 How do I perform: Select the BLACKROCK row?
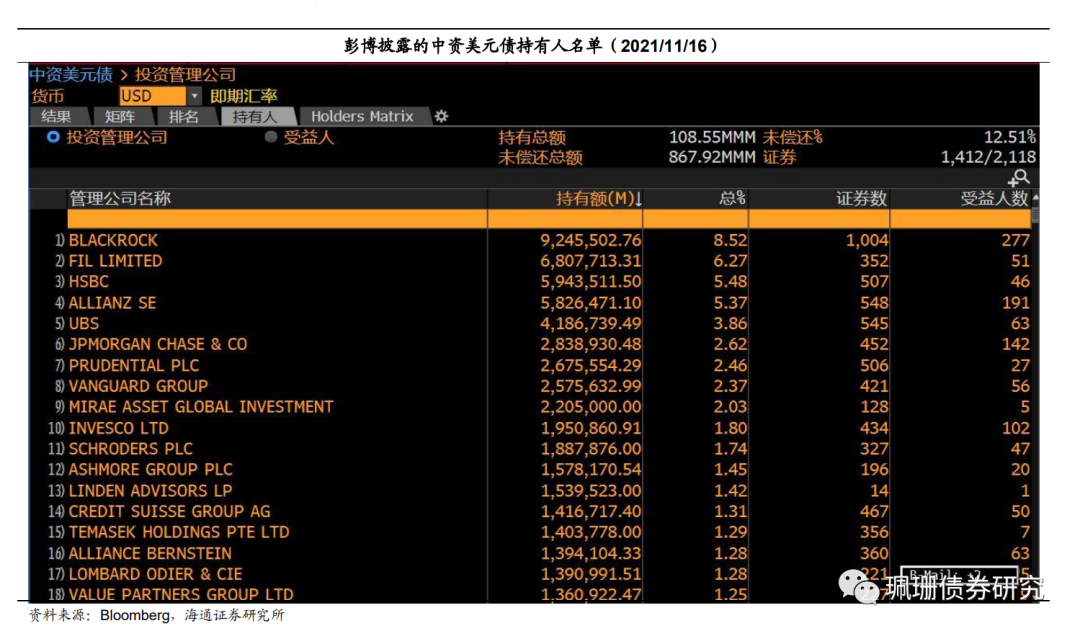click(x=530, y=240)
